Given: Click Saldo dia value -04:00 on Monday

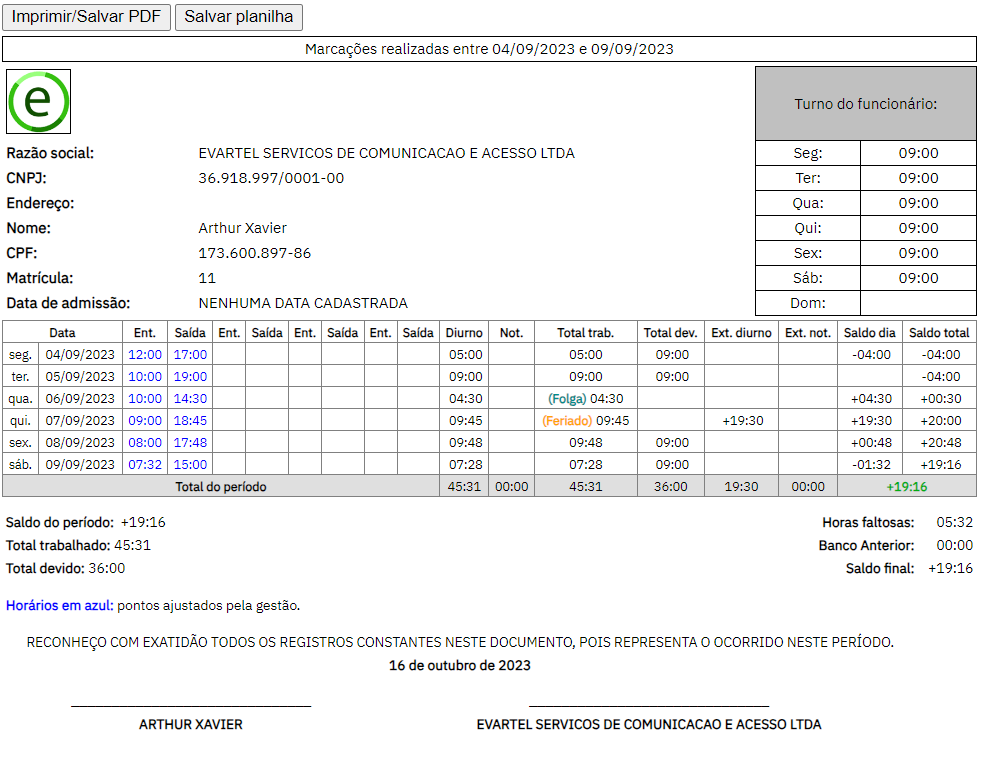Looking at the screenshot, I should 871,355.
